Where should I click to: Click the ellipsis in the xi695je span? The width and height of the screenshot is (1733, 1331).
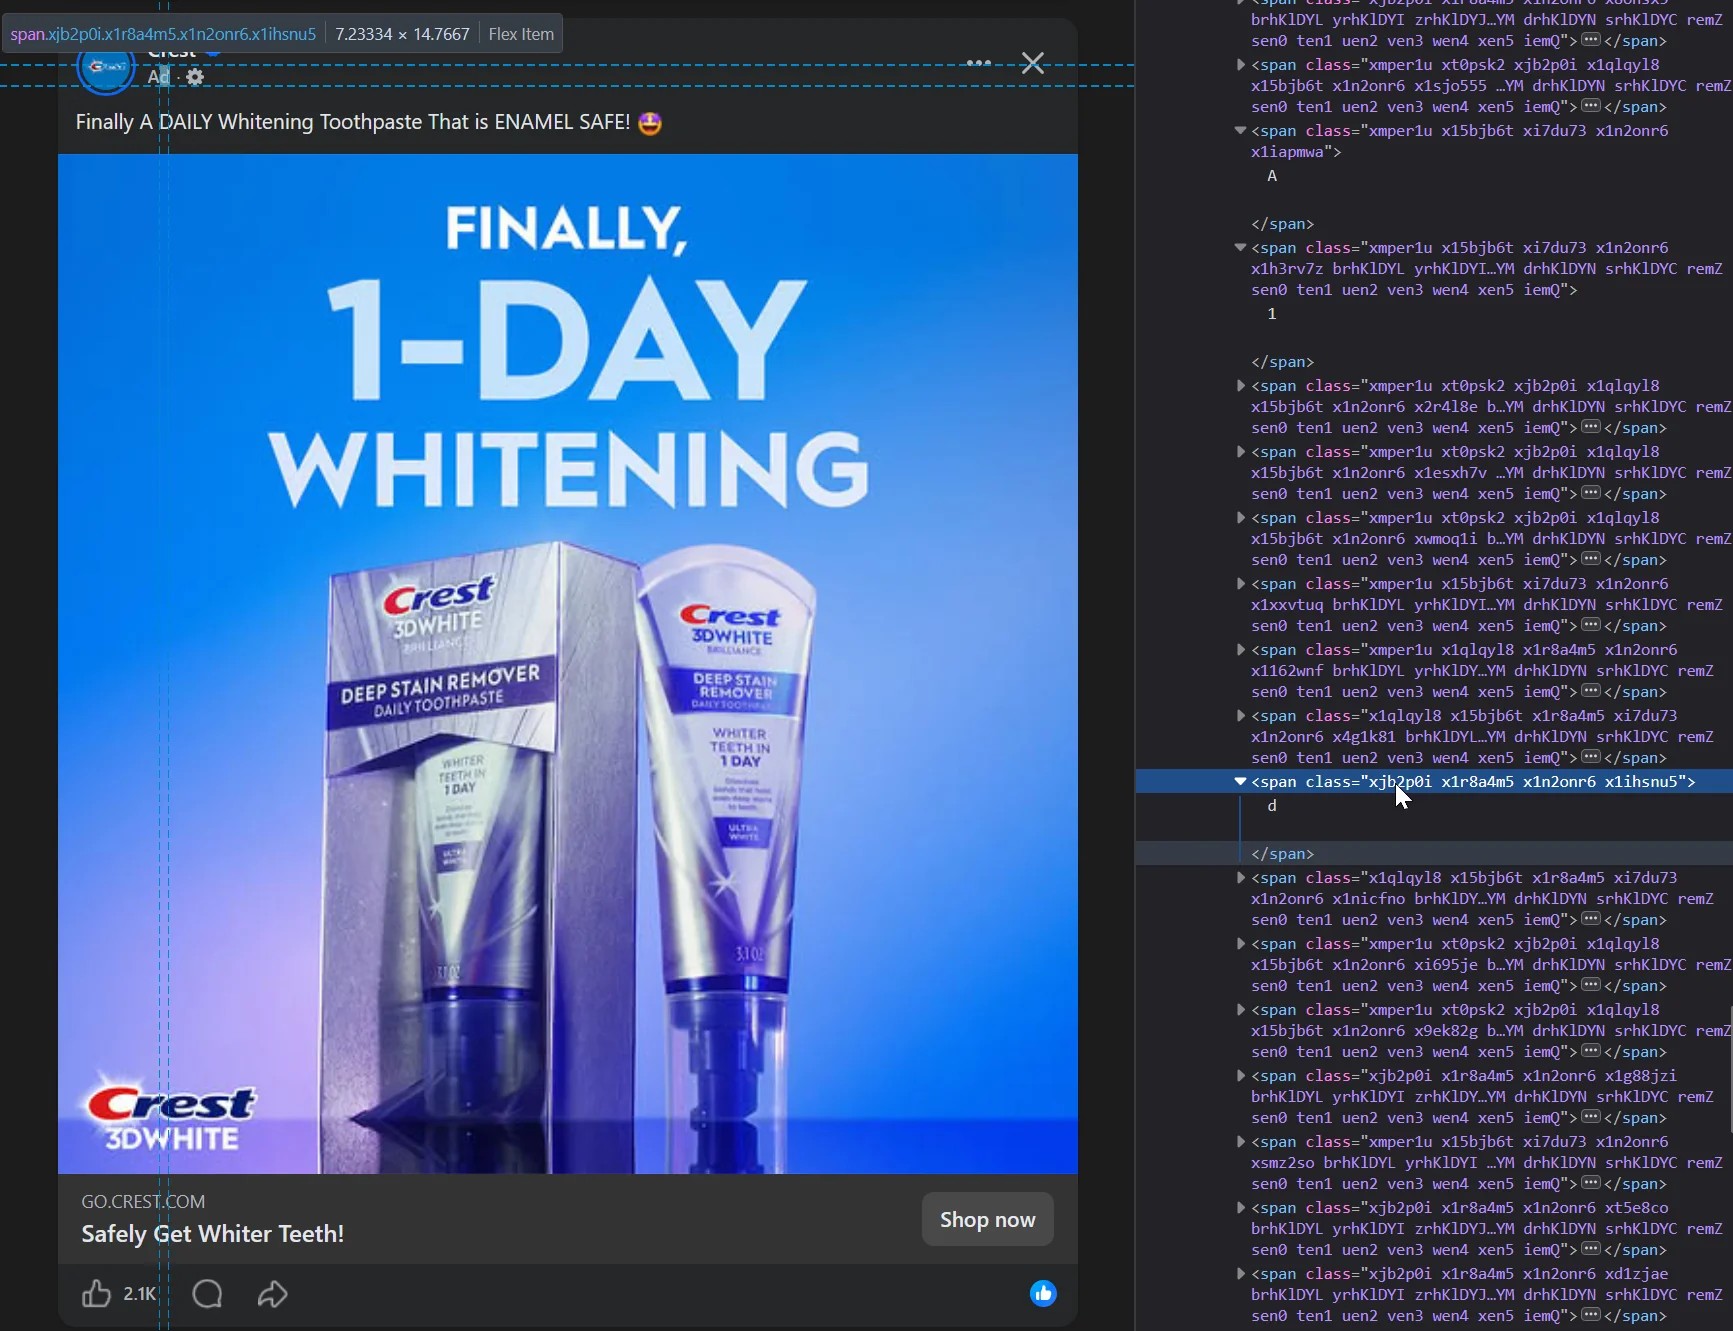pyautogui.click(x=1591, y=985)
